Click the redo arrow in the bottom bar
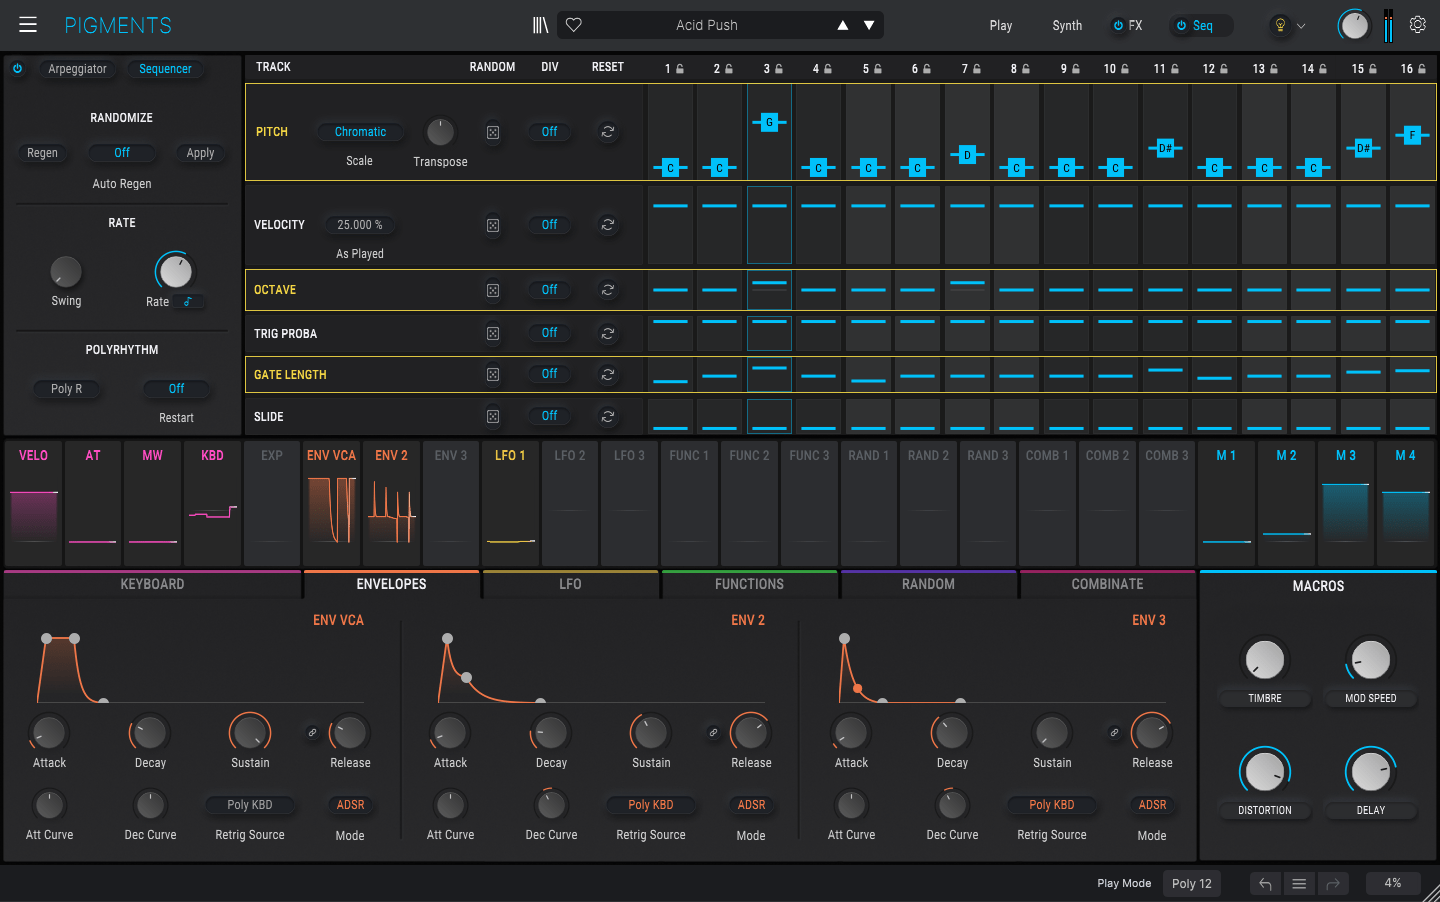 click(1333, 883)
